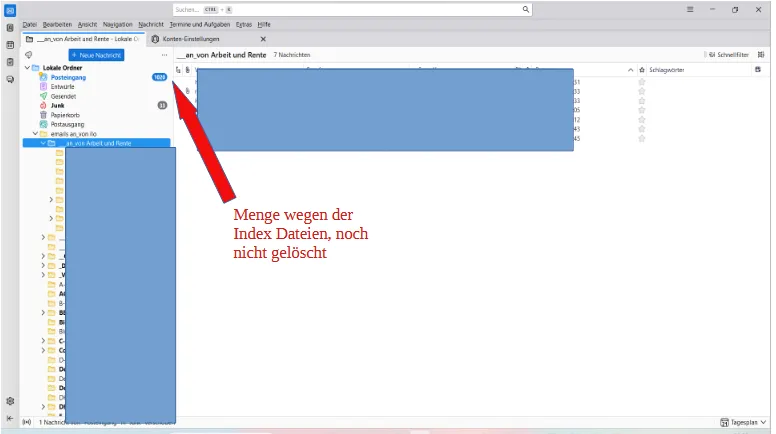Viewport: 776px width, 434px height.
Task: Click the calendar icon beside Tagesplan
Action: (x=725, y=422)
